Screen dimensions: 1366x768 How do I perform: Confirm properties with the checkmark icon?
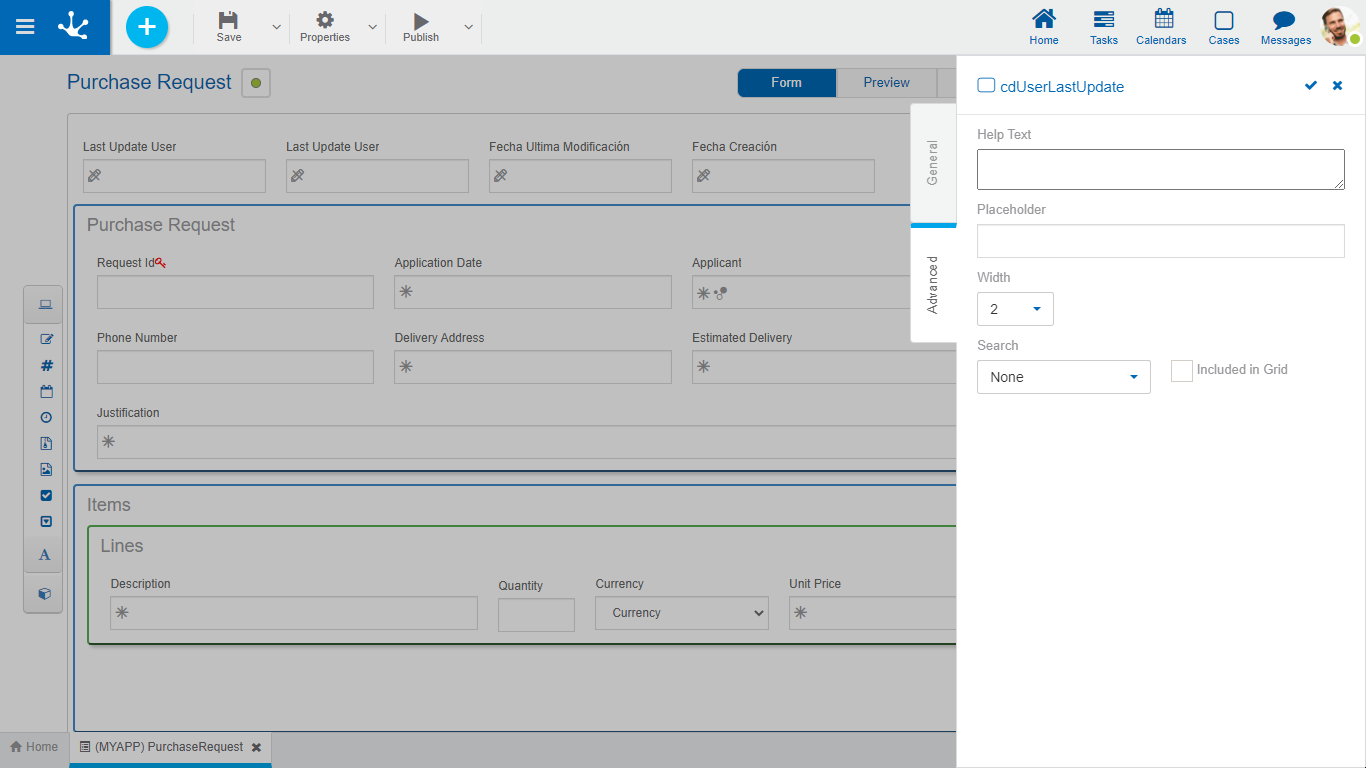coord(1310,86)
